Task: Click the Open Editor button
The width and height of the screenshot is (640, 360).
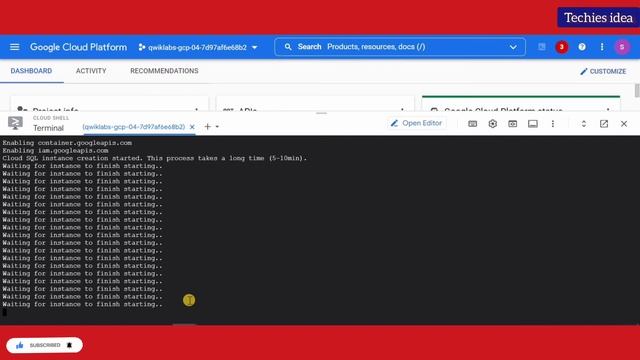Action: [416, 123]
